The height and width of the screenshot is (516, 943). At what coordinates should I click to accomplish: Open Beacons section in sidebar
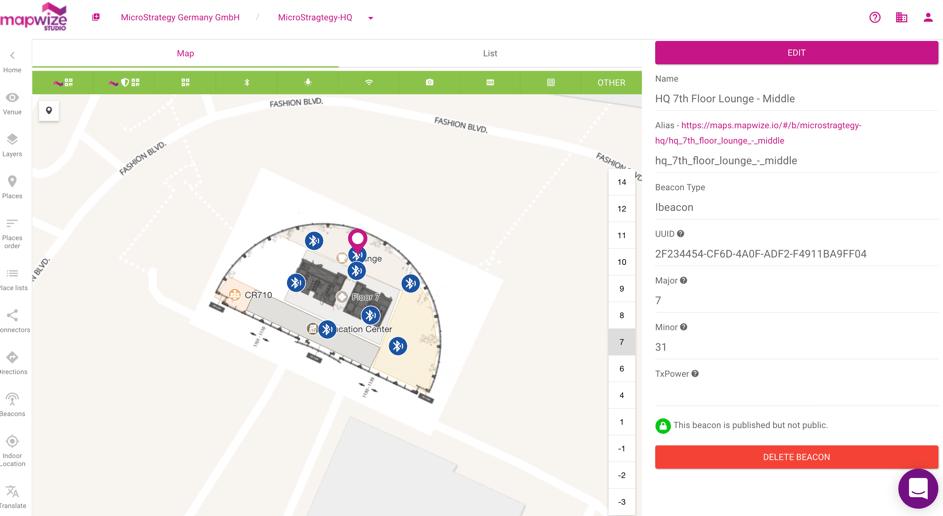[x=12, y=404]
